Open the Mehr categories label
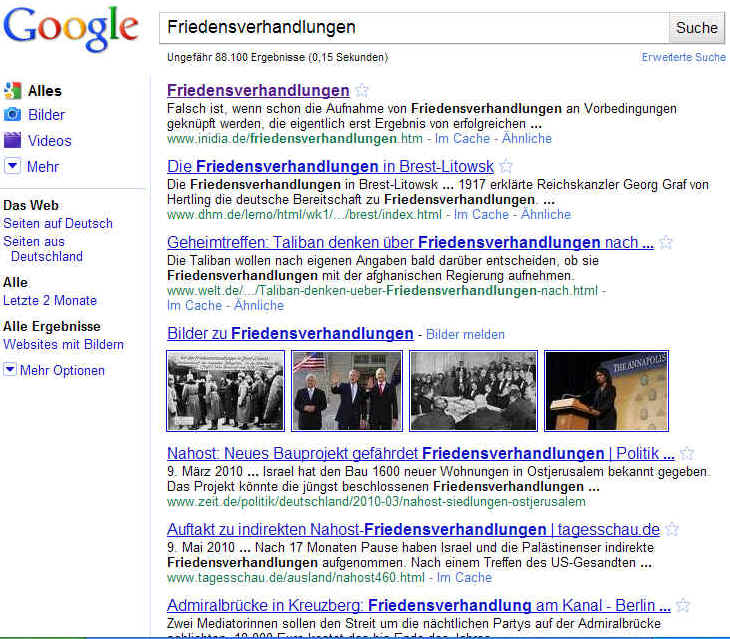Image resolution: width=730 pixels, height=639 pixels. pyautogui.click(x=43, y=167)
